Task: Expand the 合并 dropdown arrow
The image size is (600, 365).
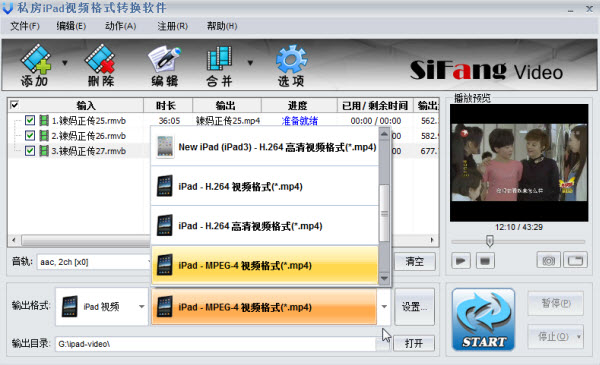Action: 250,63
